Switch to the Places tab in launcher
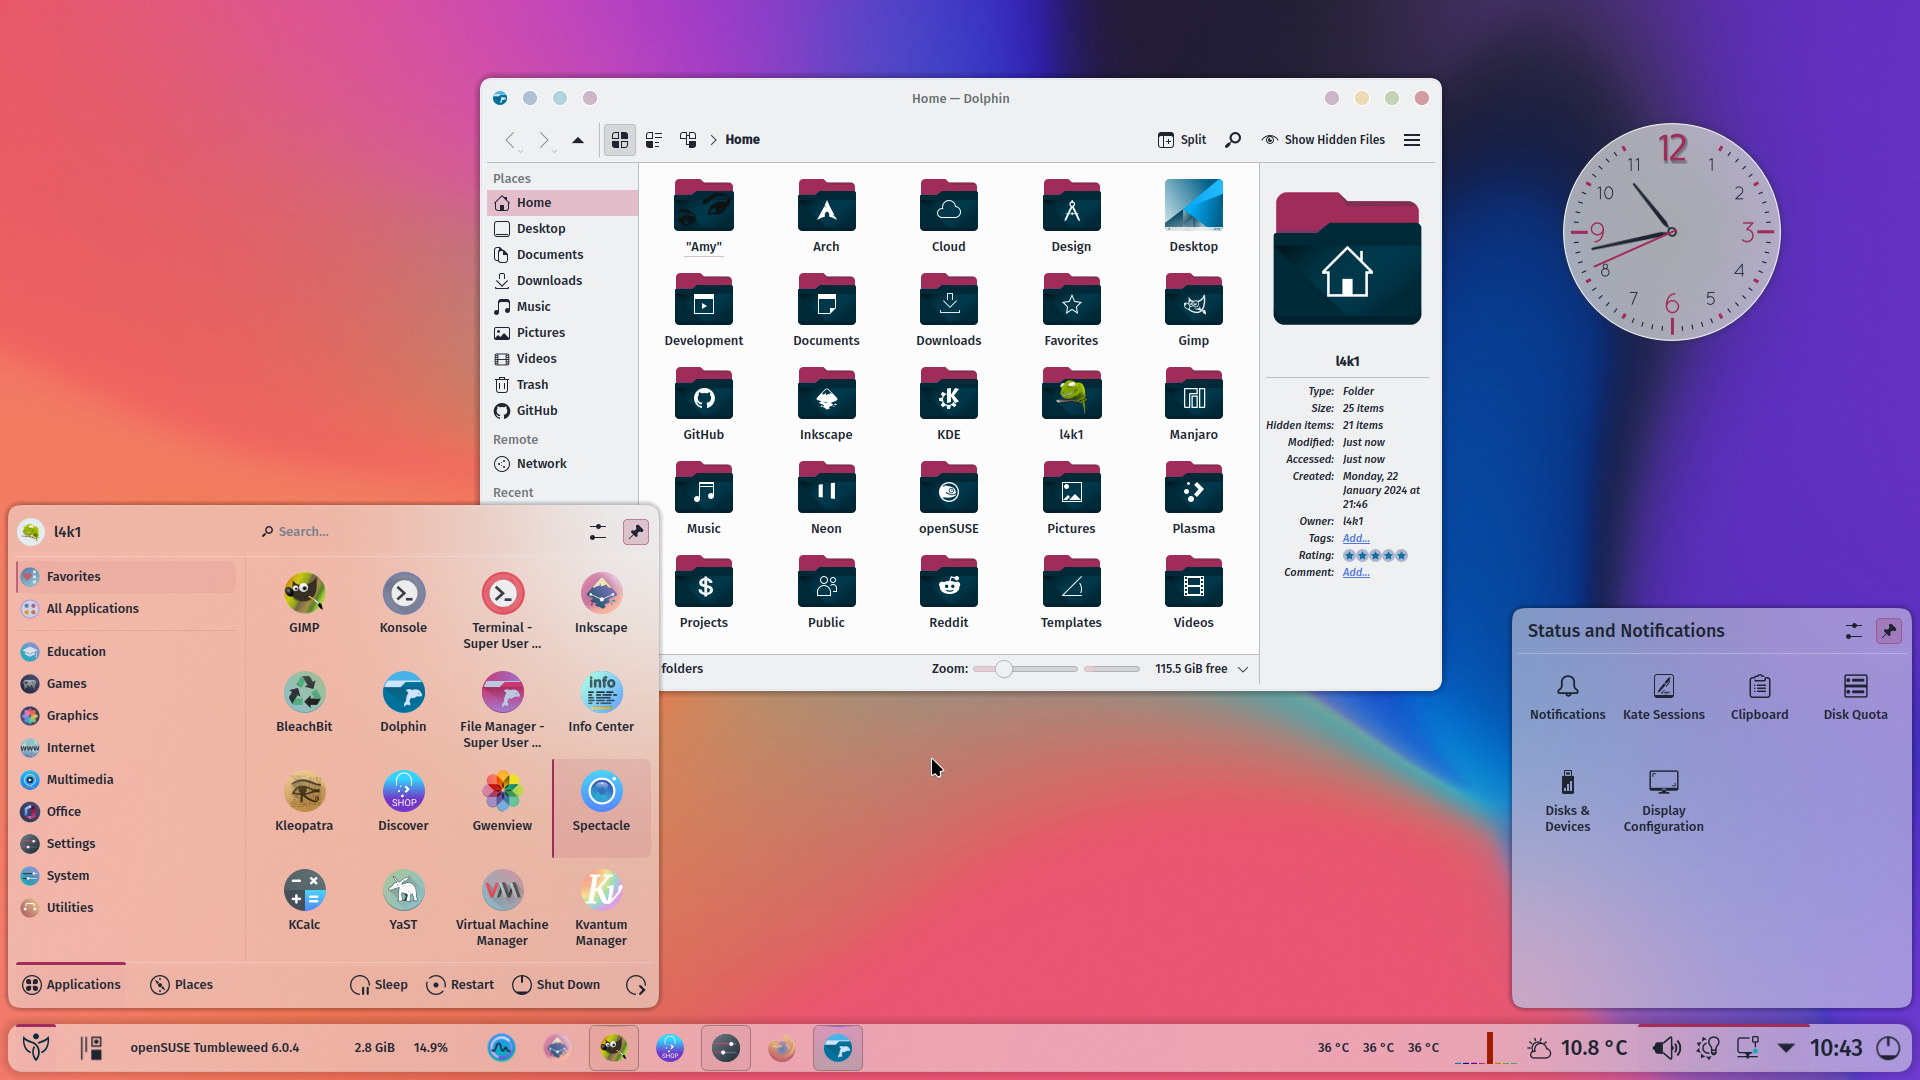The image size is (1920, 1080). click(181, 985)
